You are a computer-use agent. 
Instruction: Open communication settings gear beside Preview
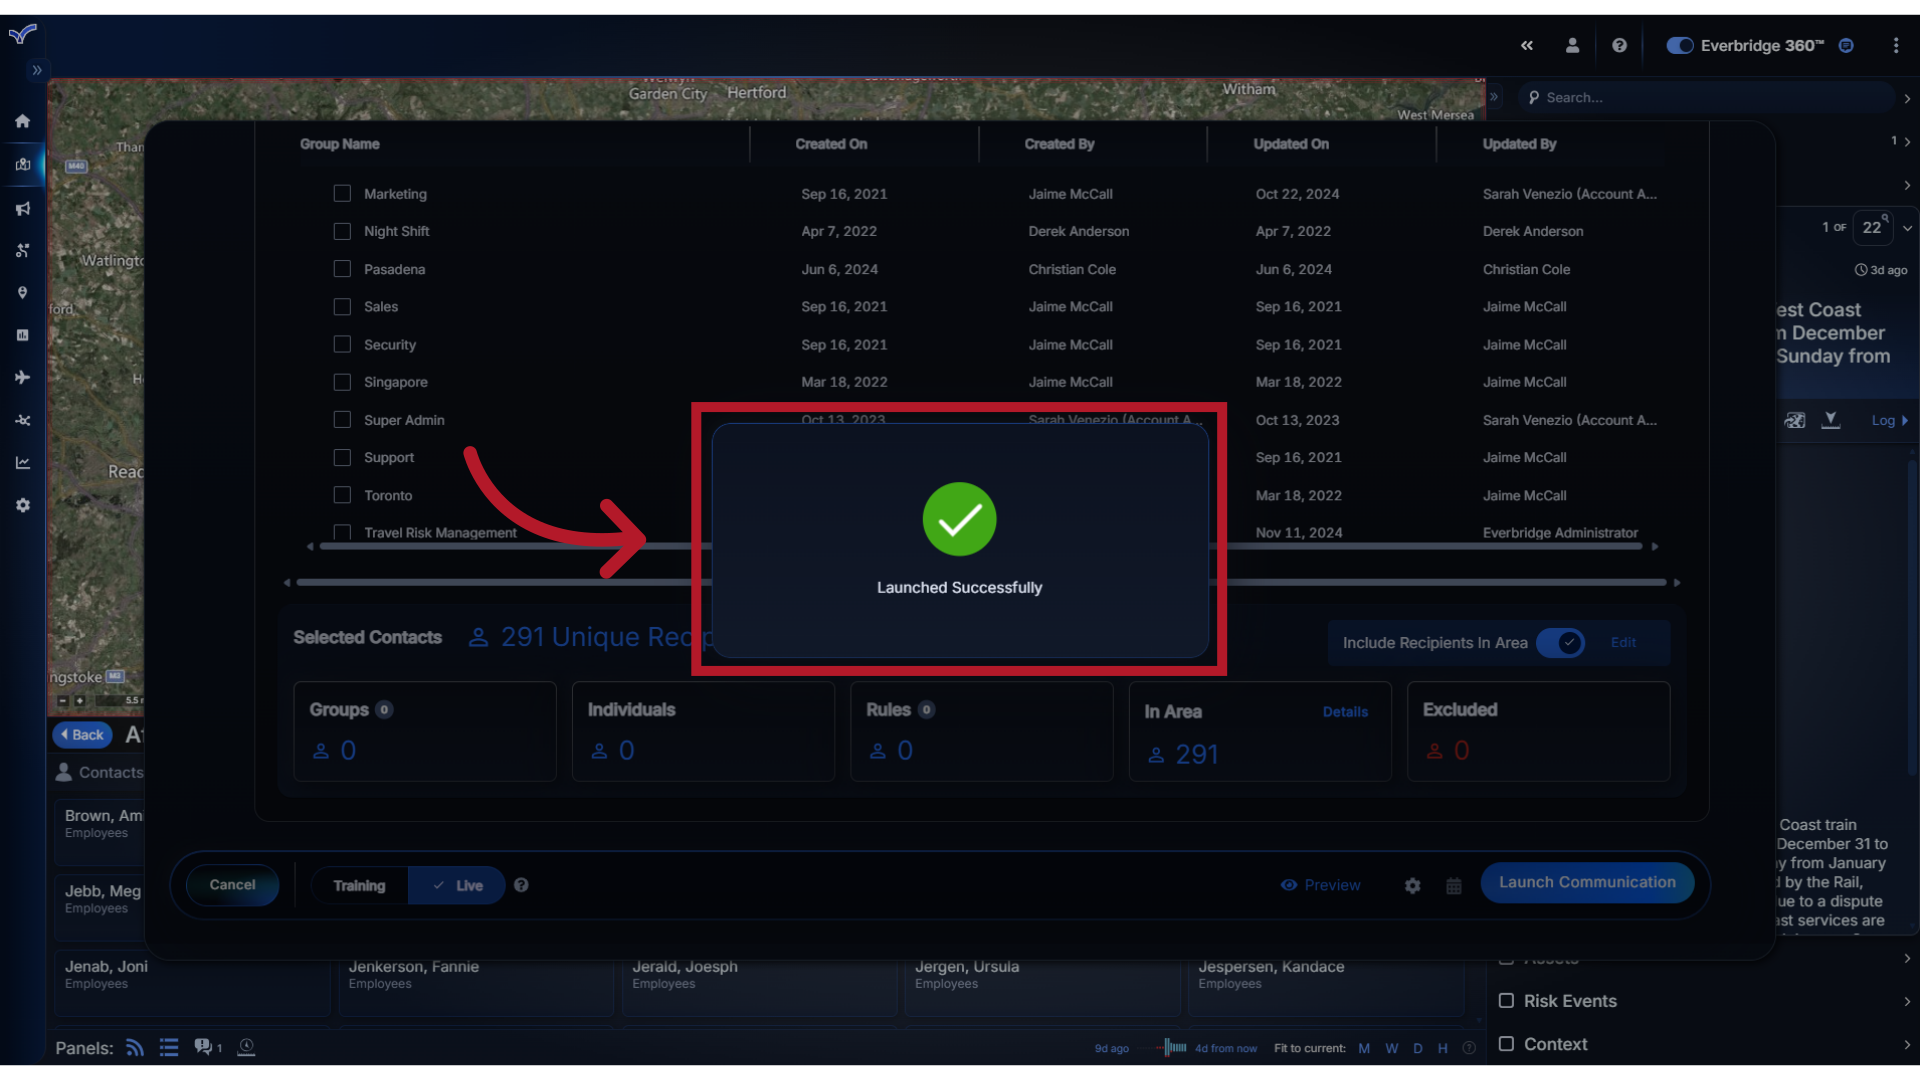(x=1412, y=885)
